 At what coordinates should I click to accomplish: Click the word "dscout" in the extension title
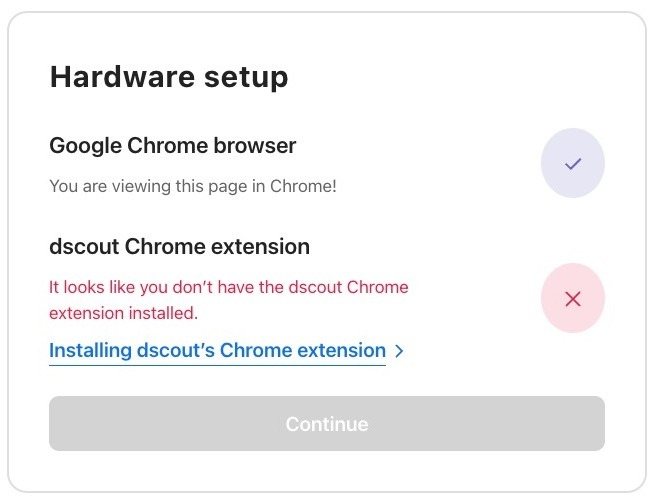pyautogui.click(x=81, y=246)
